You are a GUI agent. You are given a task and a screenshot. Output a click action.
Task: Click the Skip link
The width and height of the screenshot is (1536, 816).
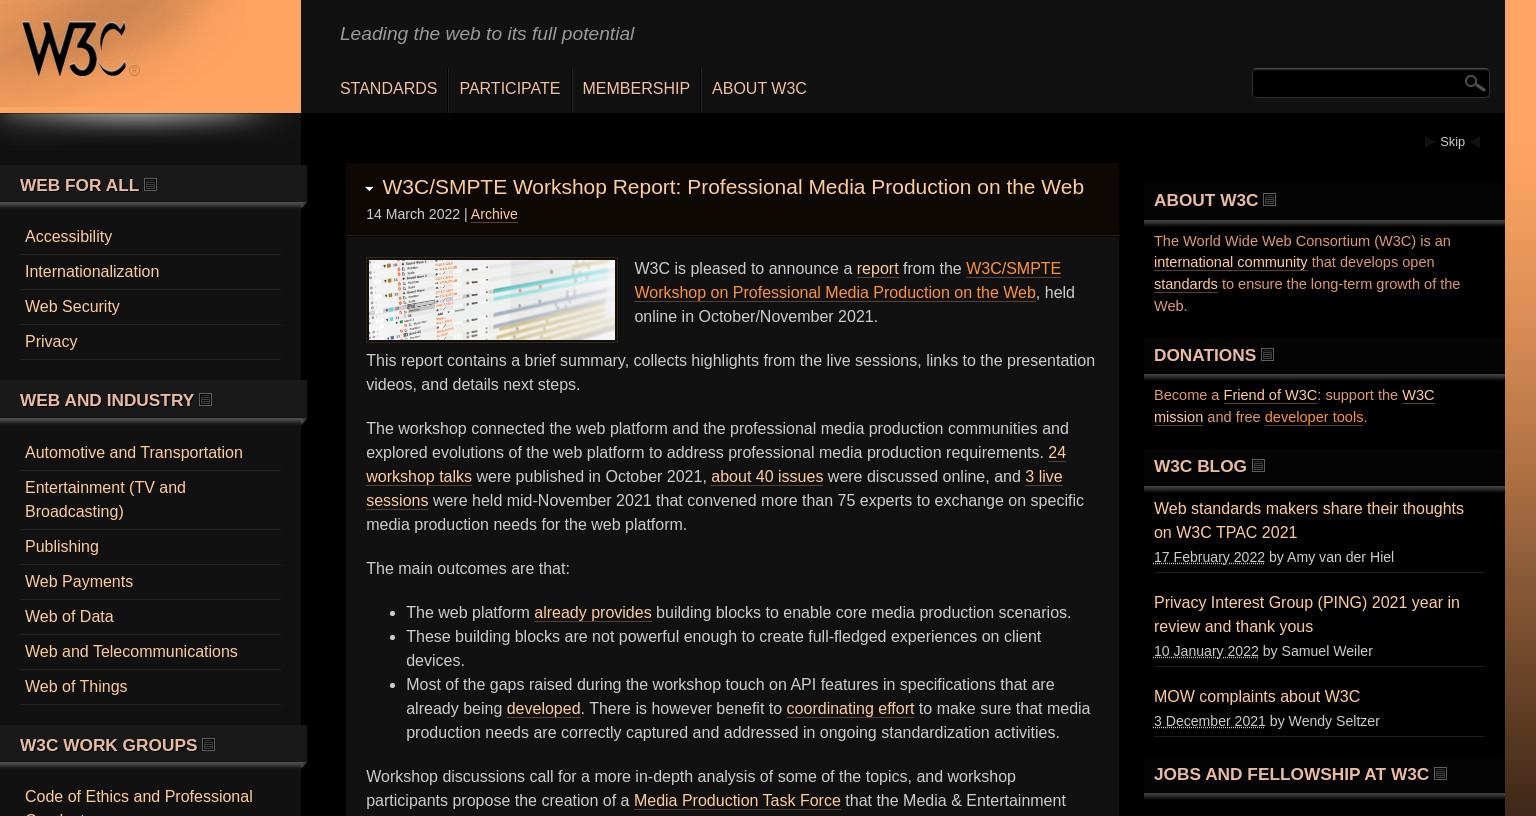1452,142
